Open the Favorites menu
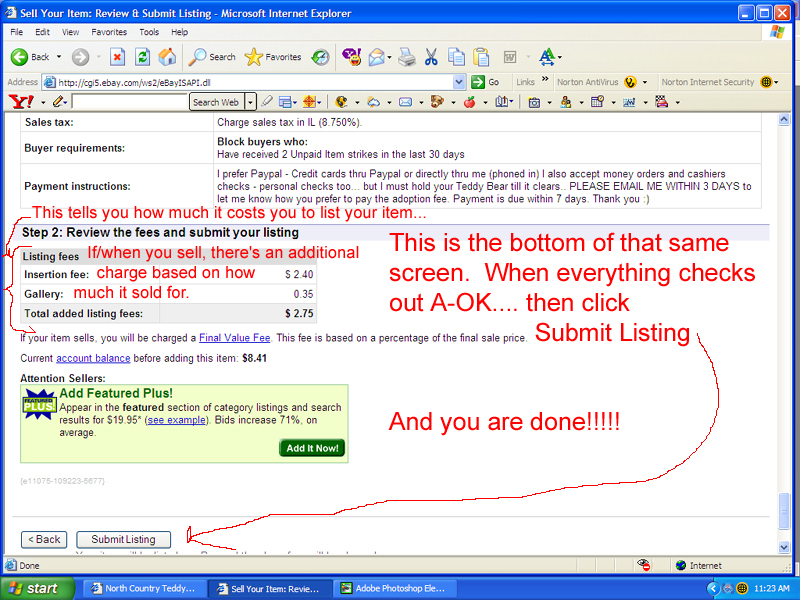The image size is (800, 600). [x=109, y=32]
